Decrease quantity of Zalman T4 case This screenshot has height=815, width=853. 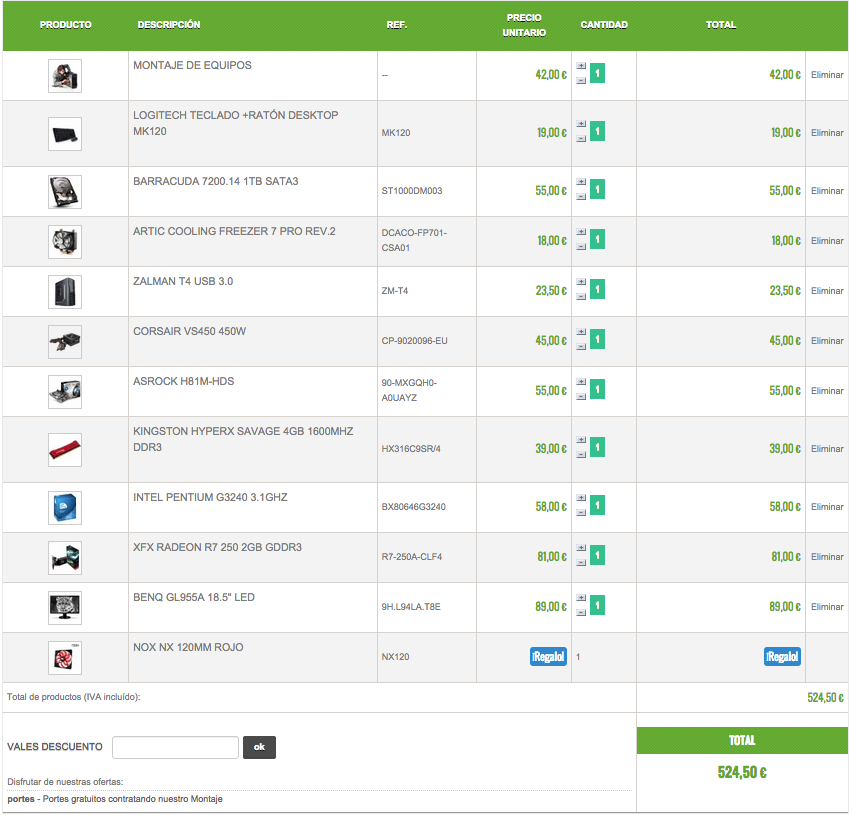(581, 297)
